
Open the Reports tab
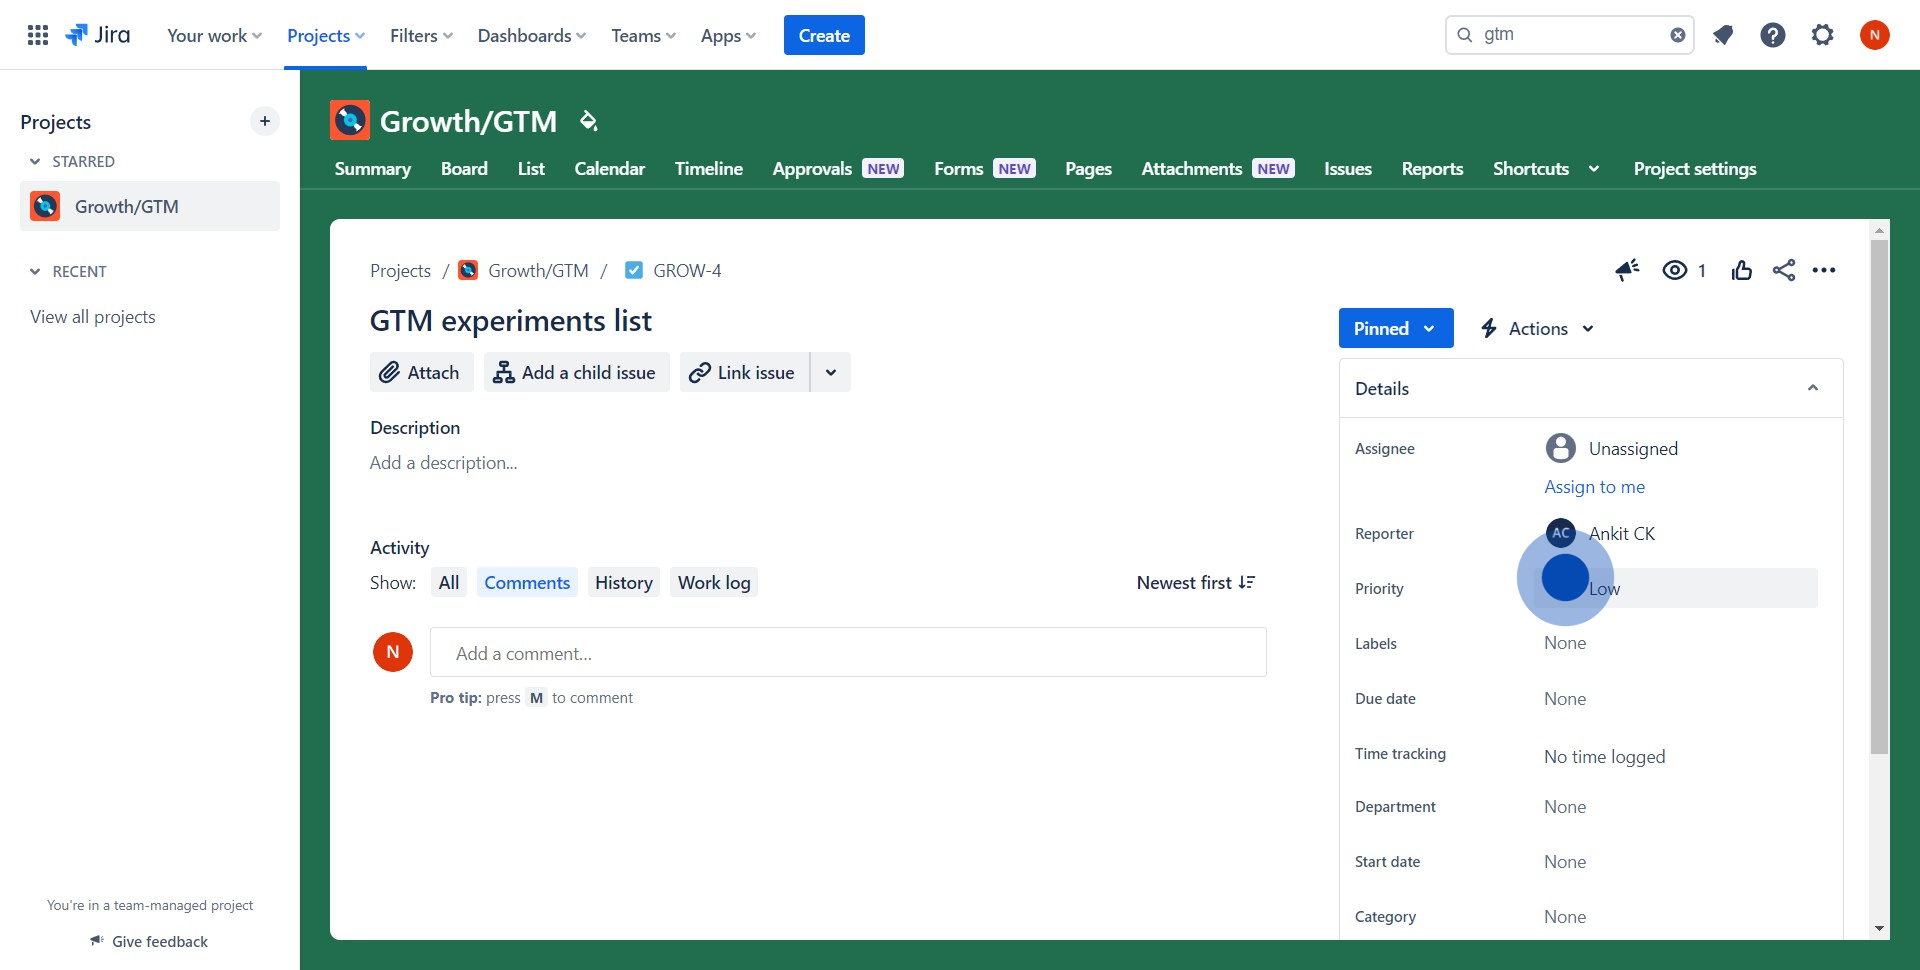pyautogui.click(x=1433, y=169)
